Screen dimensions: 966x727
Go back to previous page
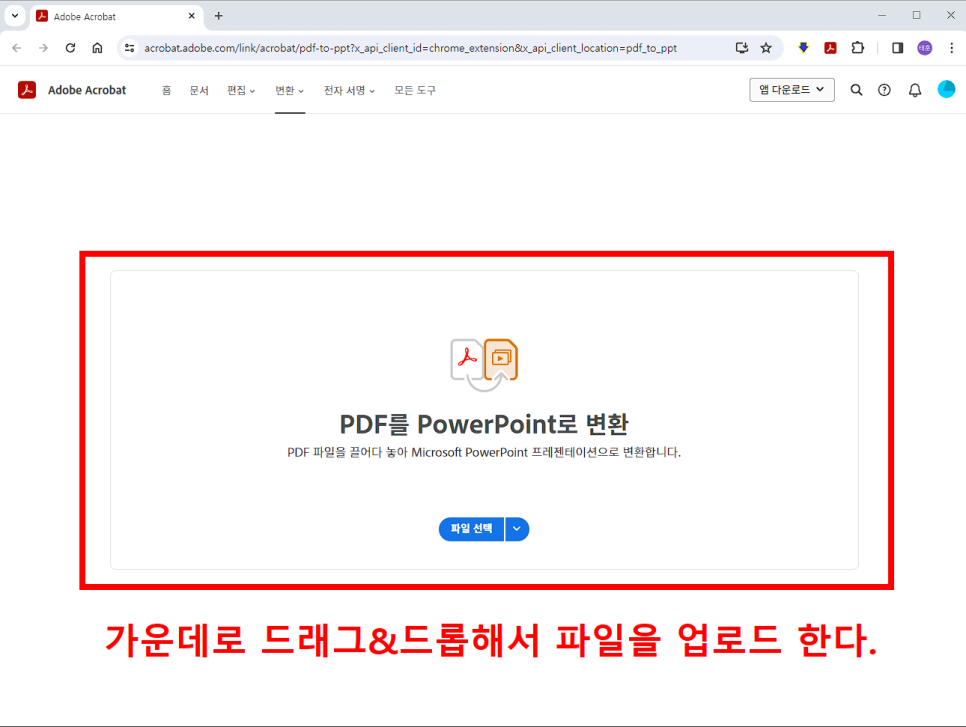coord(17,47)
